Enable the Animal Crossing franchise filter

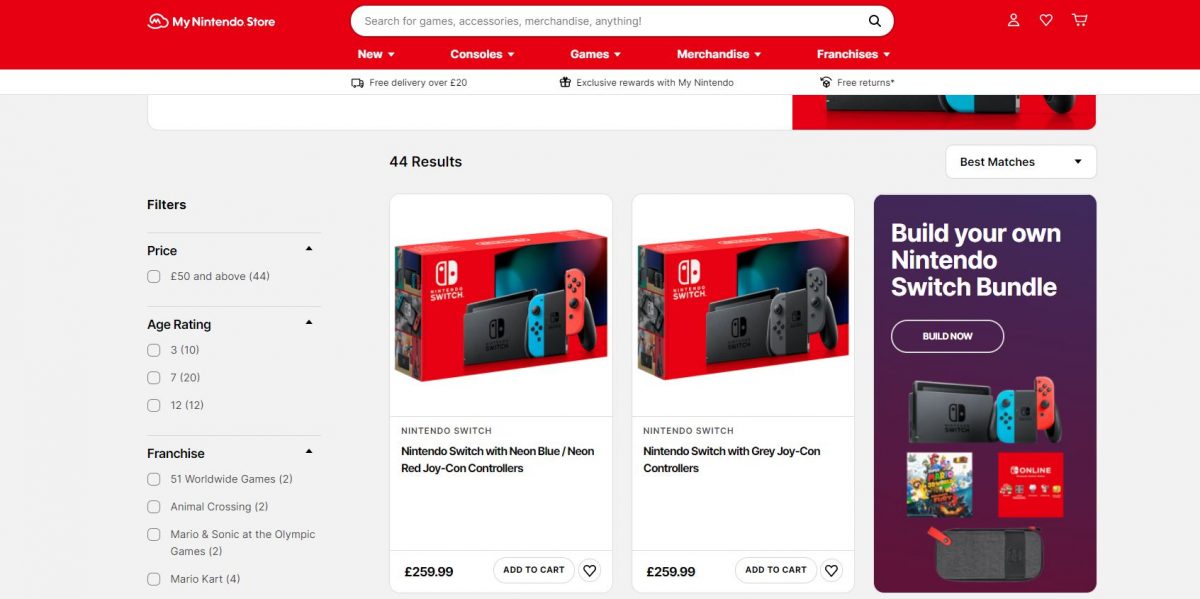(154, 507)
